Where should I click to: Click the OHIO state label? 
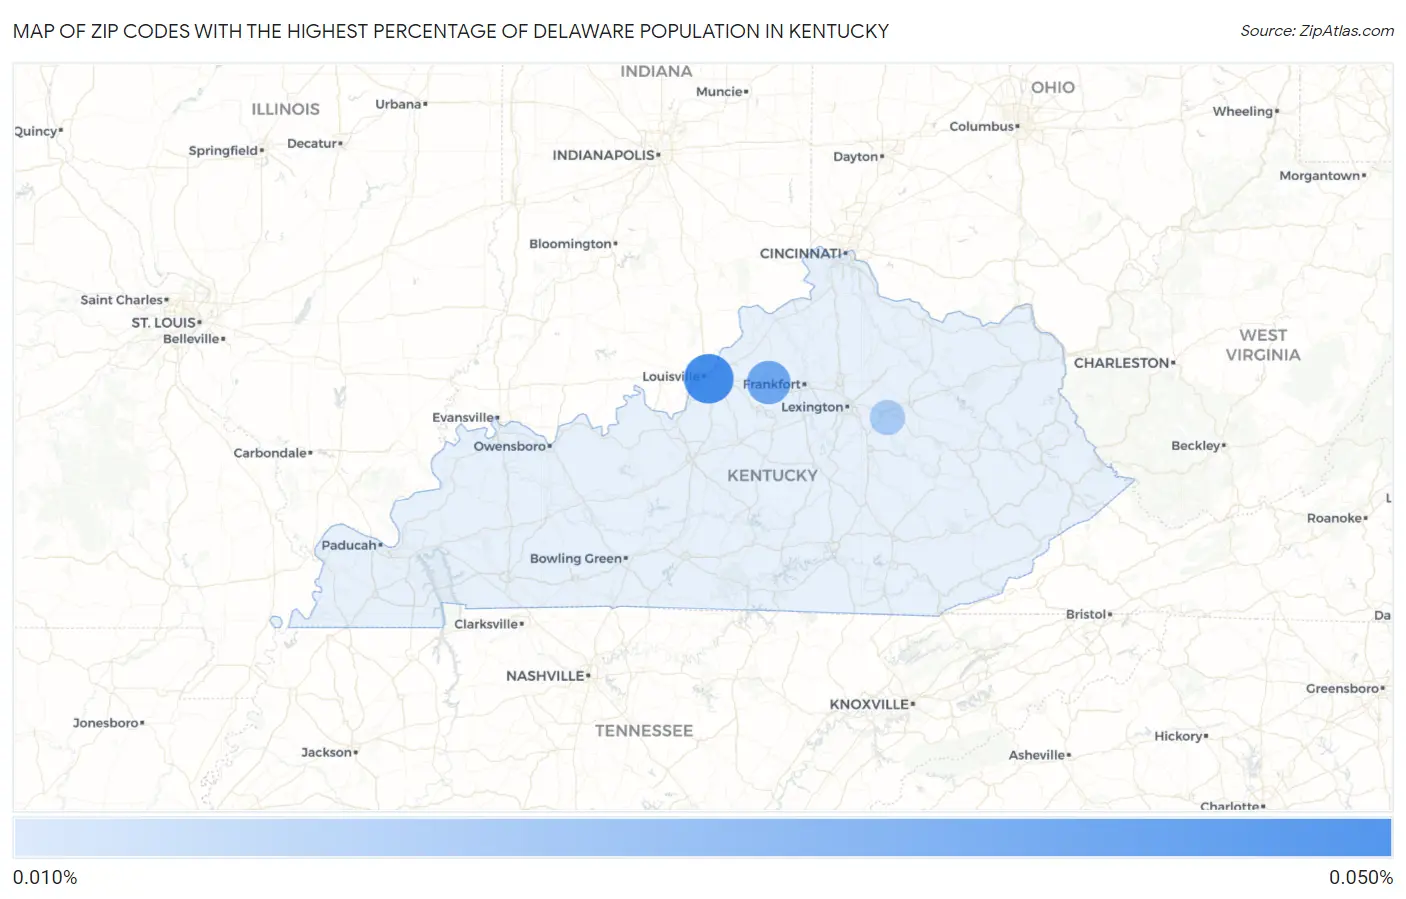(1053, 87)
